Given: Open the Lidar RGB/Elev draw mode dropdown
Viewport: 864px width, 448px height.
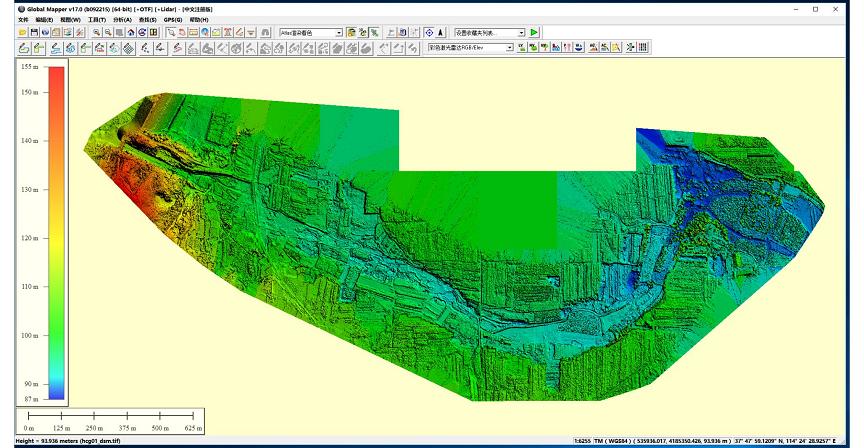Looking at the screenshot, I should pos(509,47).
